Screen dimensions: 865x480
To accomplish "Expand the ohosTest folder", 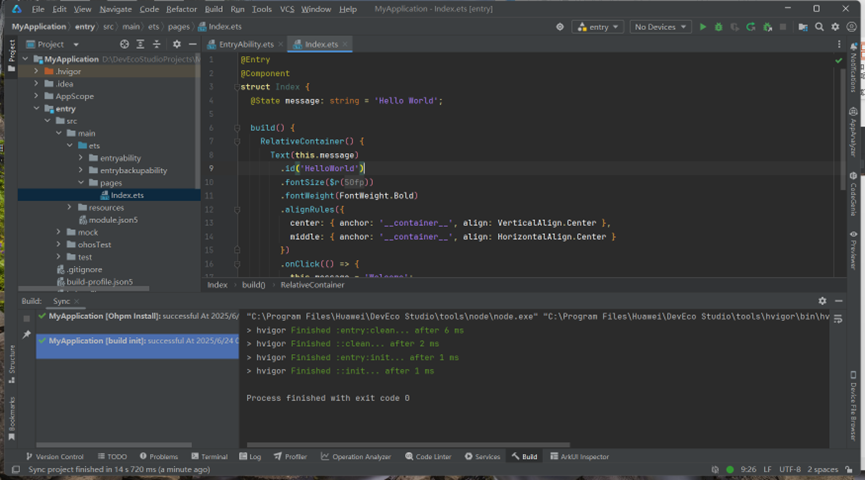I will pos(58,244).
